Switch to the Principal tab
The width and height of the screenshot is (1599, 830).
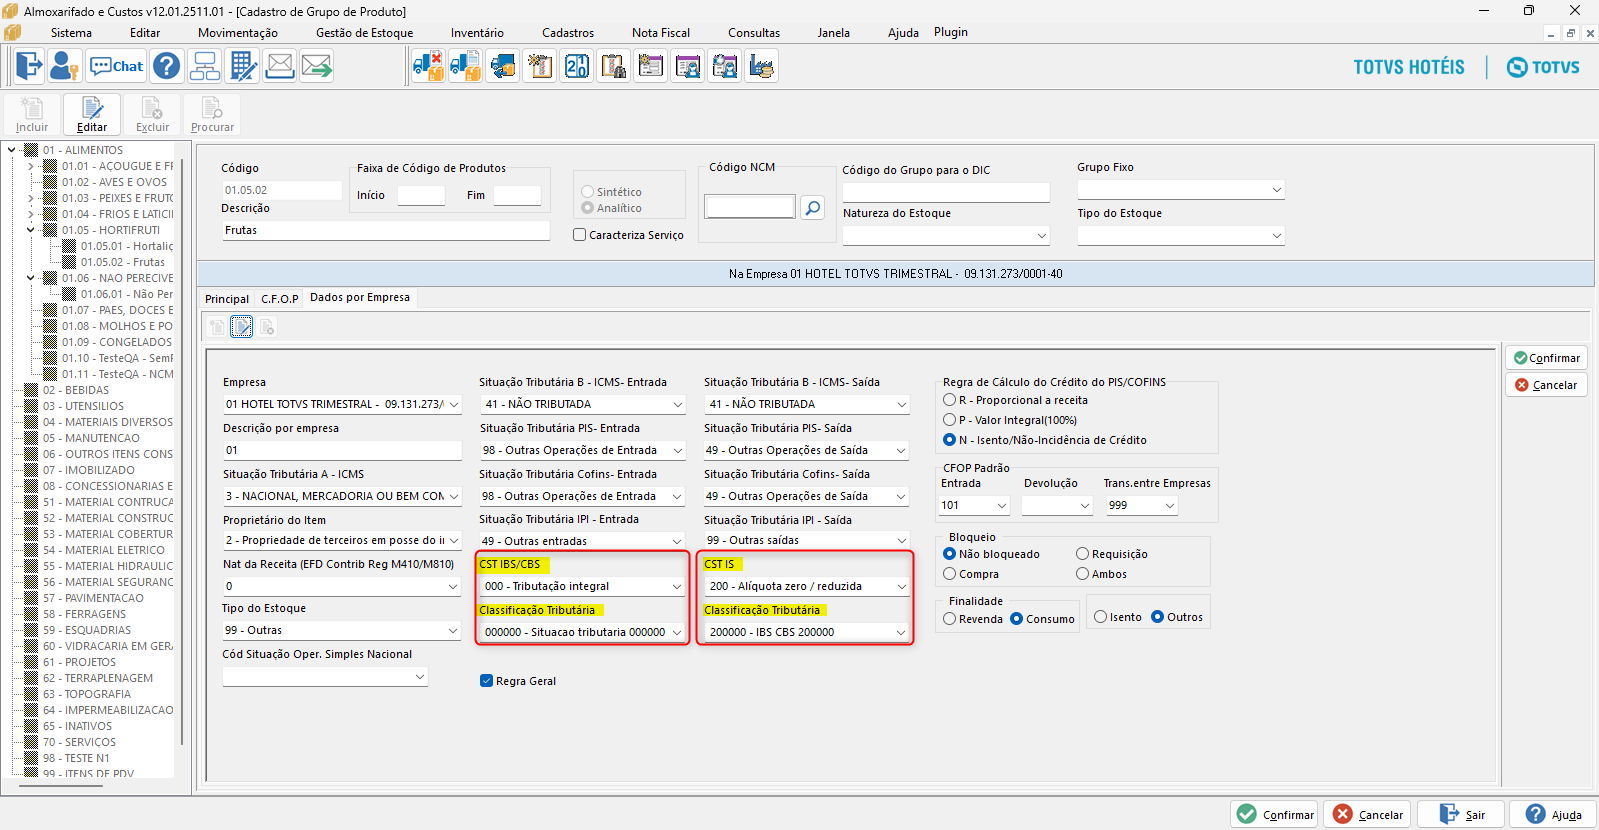pyautogui.click(x=227, y=299)
